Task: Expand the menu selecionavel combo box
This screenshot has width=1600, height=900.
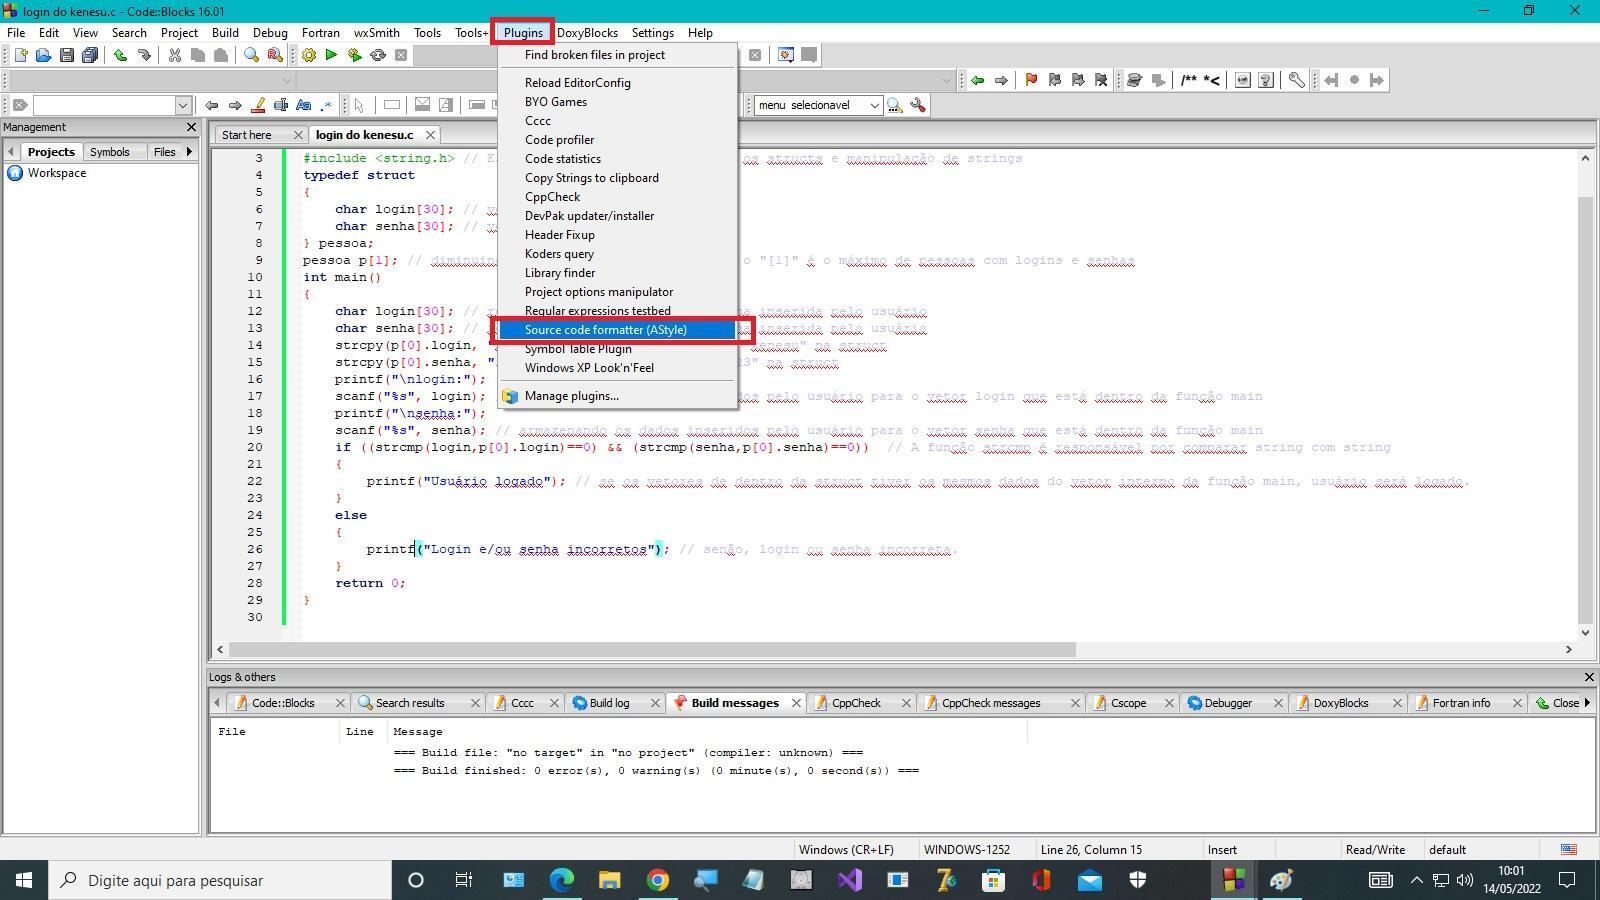Action: tap(874, 105)
